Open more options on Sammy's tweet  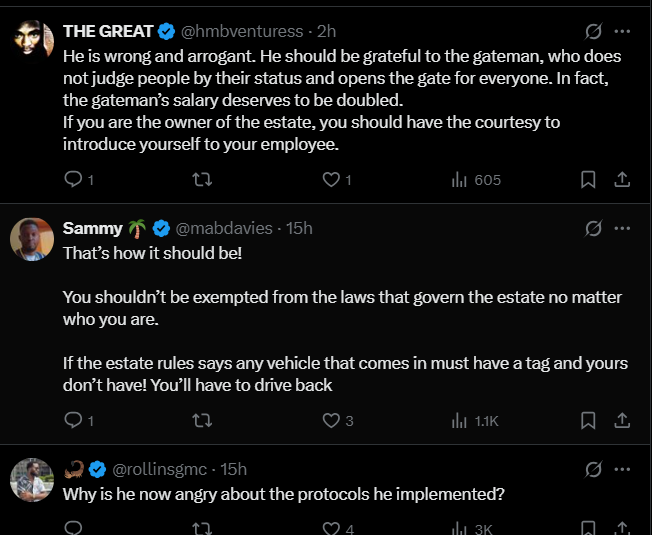pyautogui.click(x=622, y=228)
